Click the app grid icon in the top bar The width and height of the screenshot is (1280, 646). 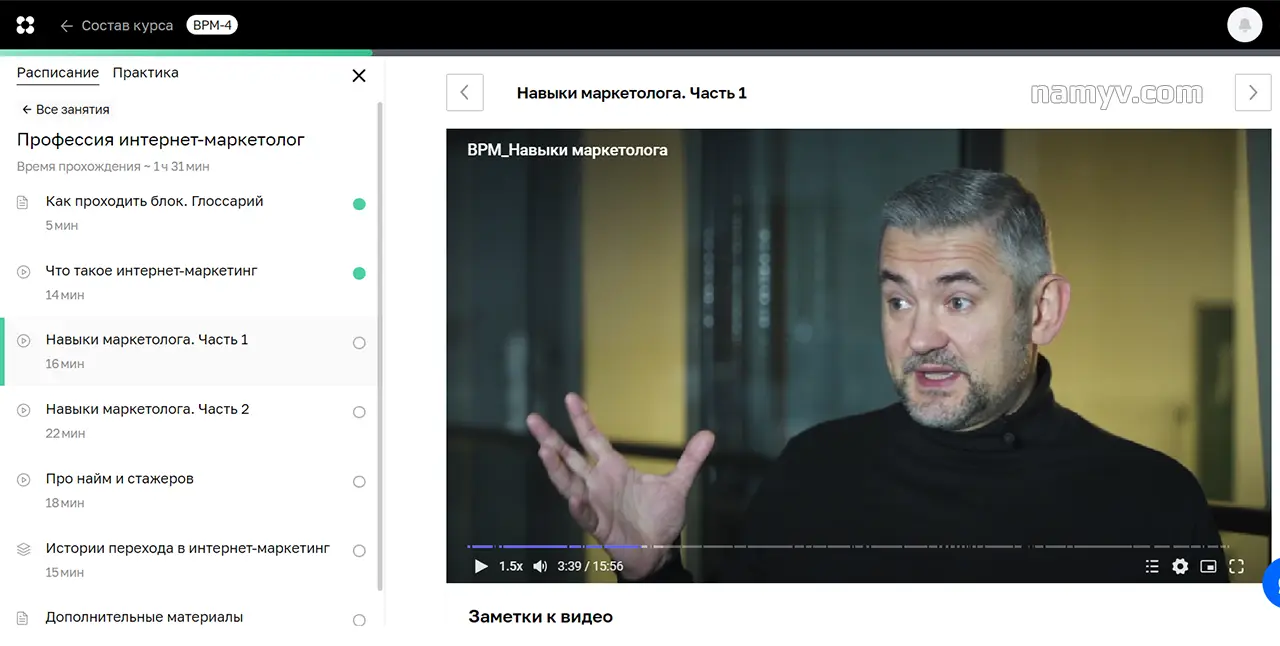tap(24, 24)
